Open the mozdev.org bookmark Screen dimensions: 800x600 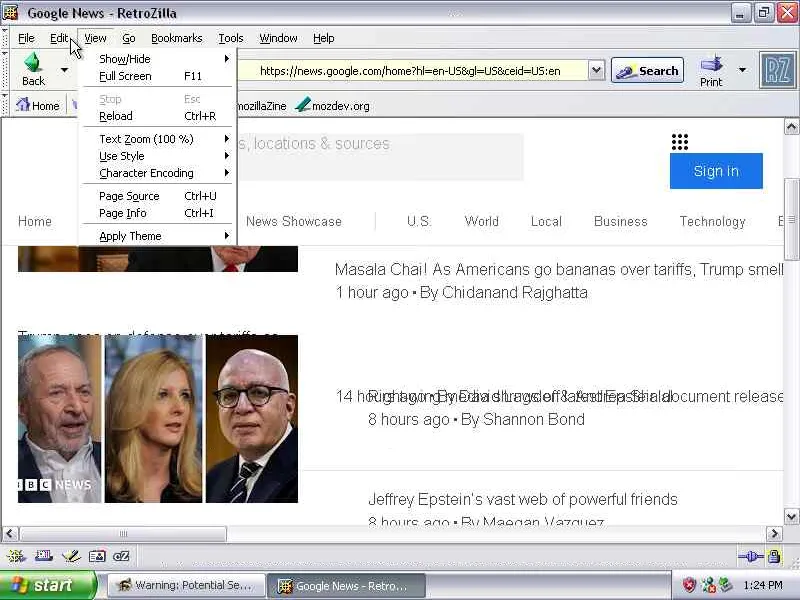click(x=333, y=106)
